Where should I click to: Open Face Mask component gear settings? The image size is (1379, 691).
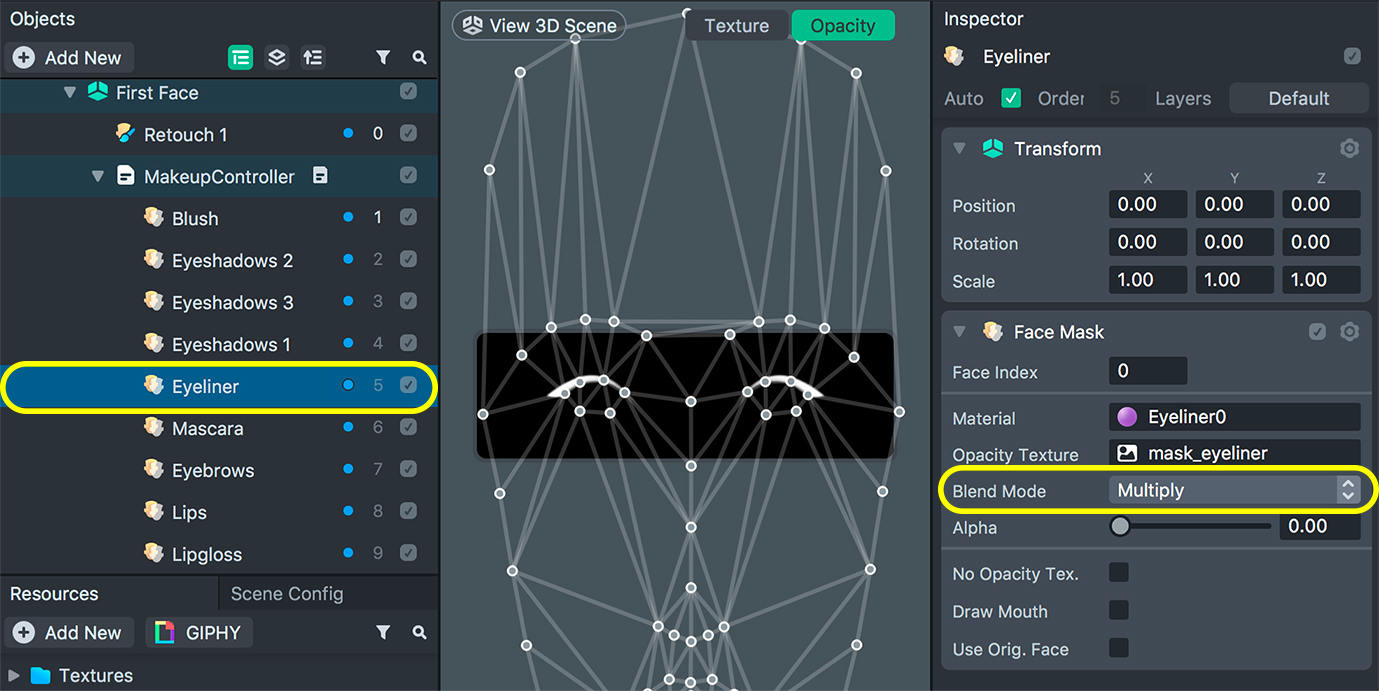coord(1349,332)
